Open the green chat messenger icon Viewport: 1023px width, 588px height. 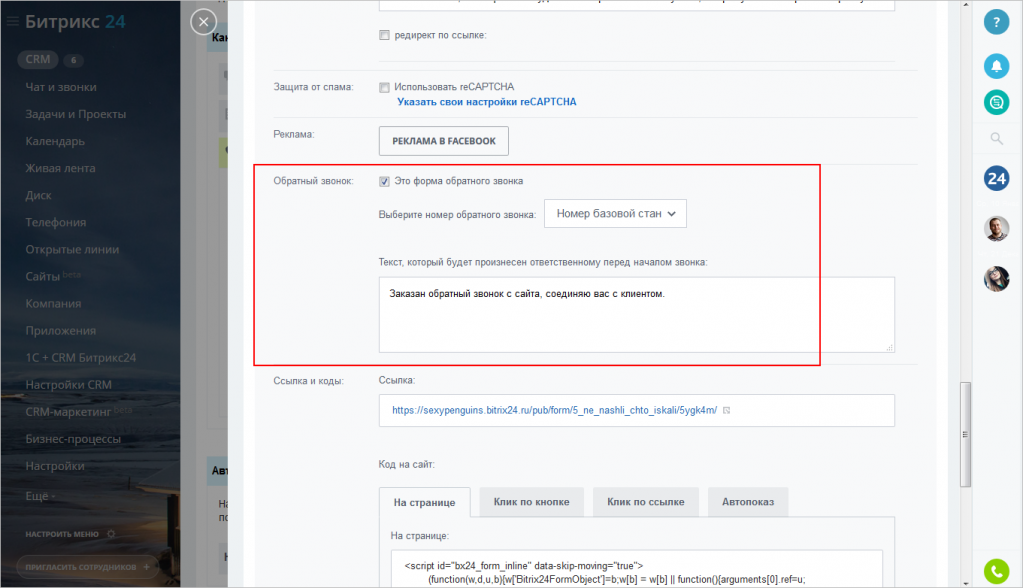996,102
